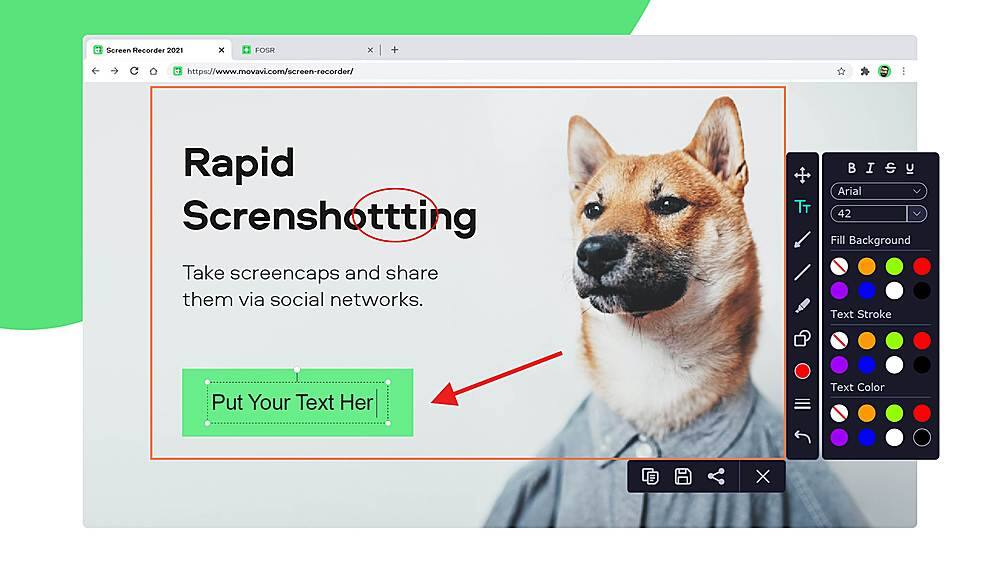Viewport: 1000px width, 563px height.
Task: Toggle italic text formatting
Action: tap(870, 168)
